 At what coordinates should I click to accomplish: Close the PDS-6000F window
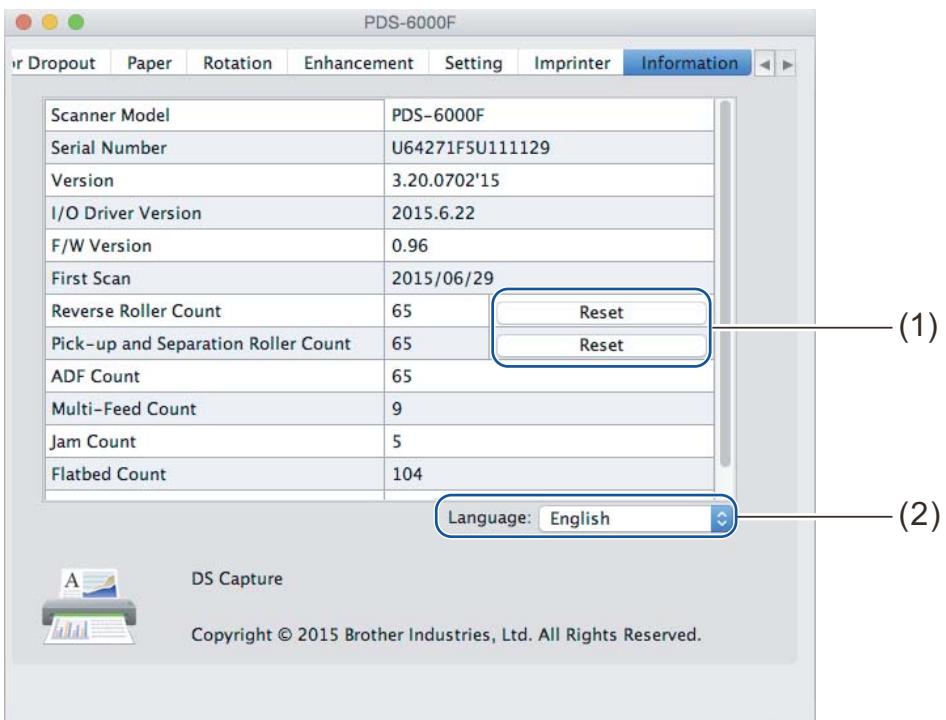click(x=23, y=23)
